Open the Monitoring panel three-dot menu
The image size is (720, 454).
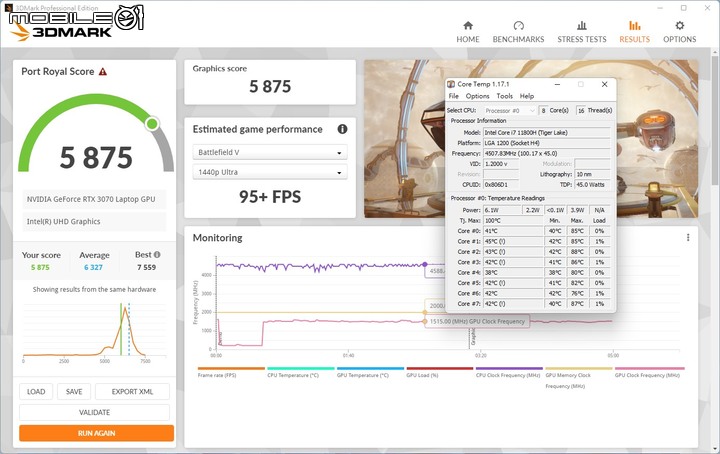tap(687, 237)
